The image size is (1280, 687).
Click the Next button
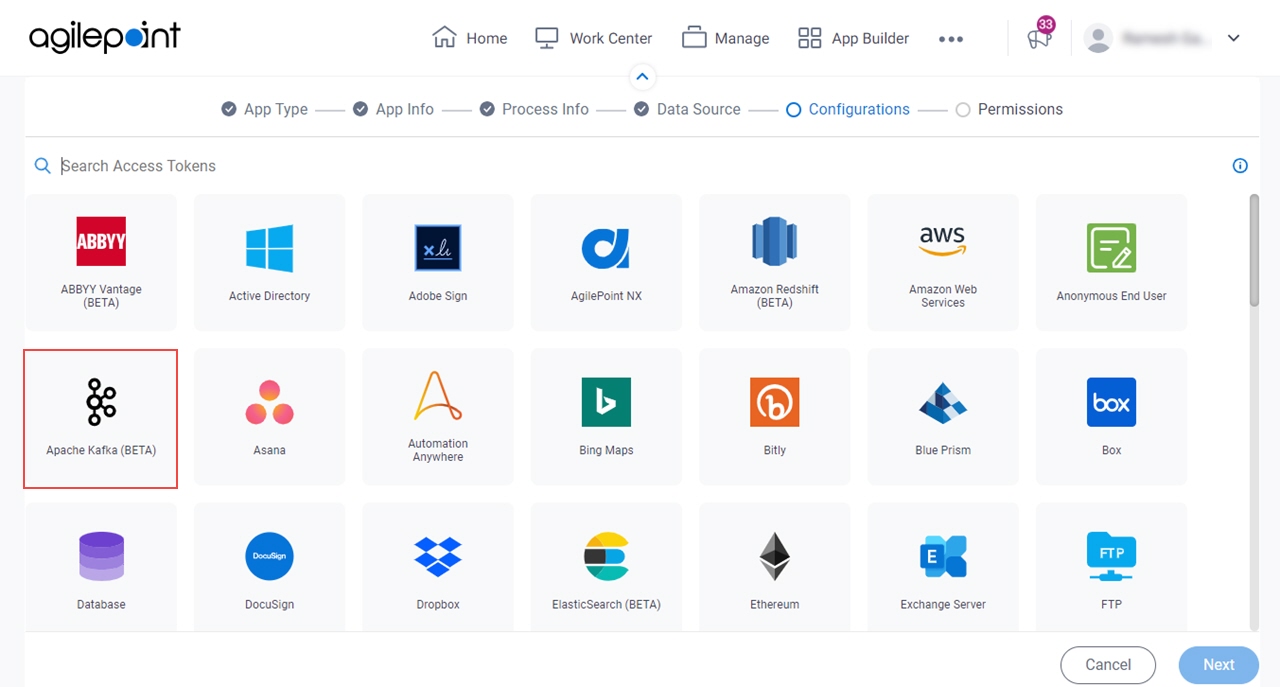click(x=1219, y=664)
